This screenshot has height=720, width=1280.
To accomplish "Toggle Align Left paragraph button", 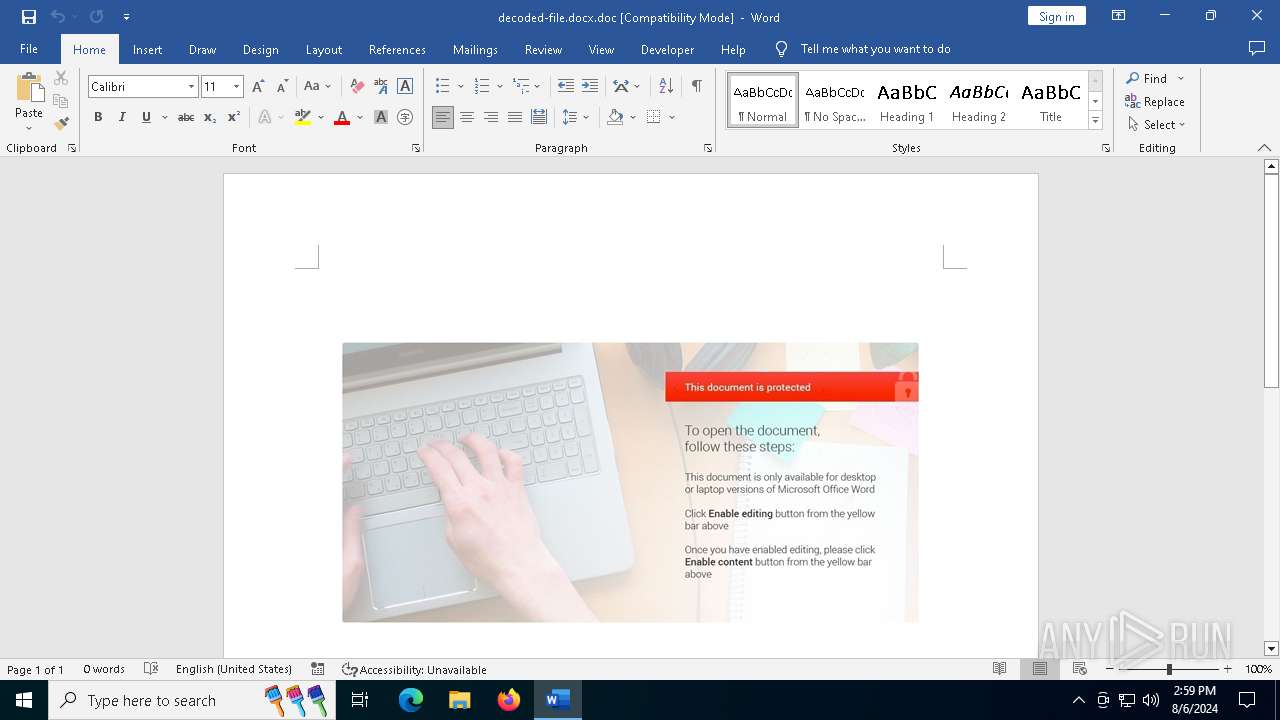I will (x=443, y=117).
